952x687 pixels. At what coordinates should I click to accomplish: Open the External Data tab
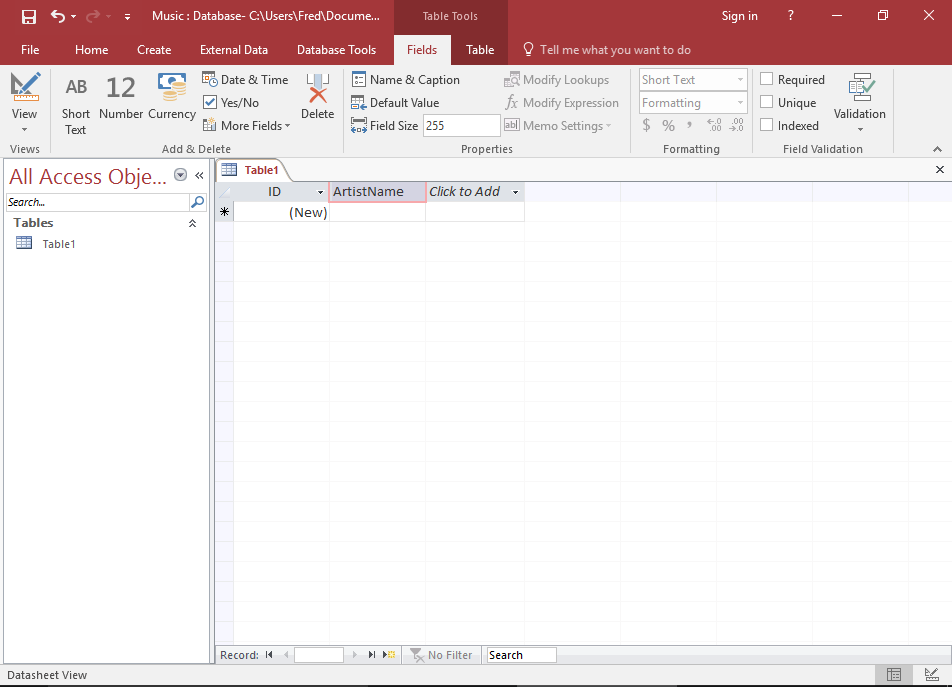234,50
